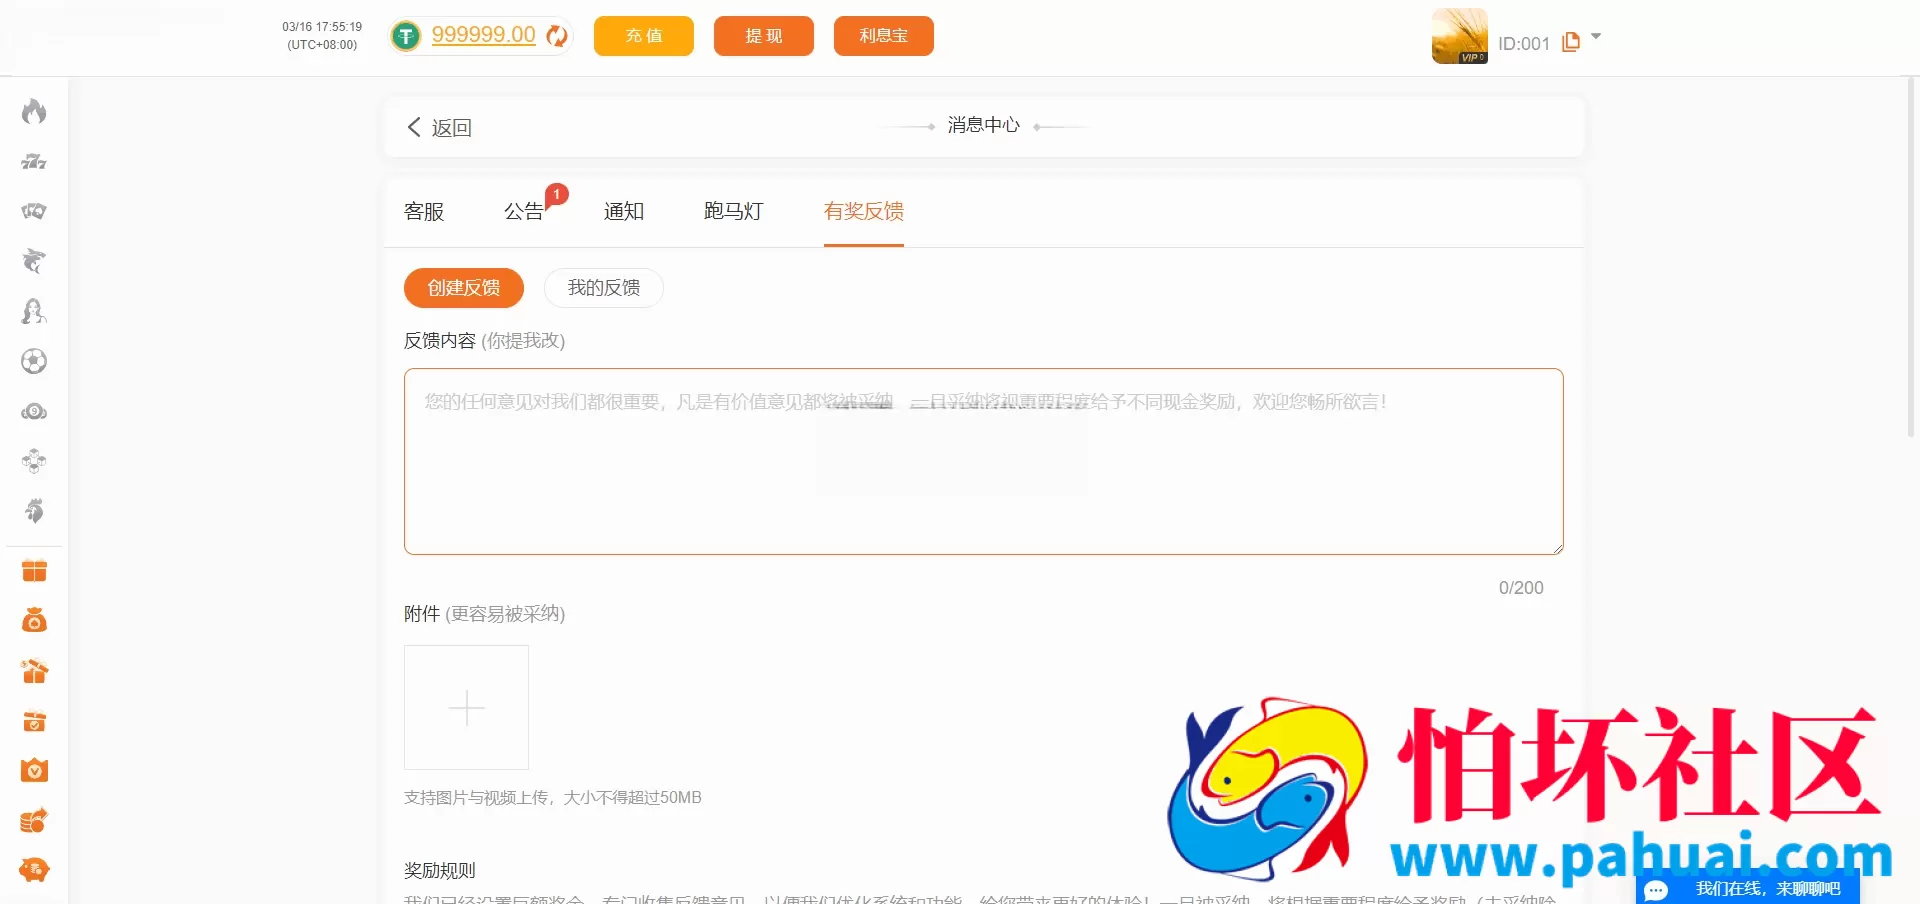Click the 利息宝 button
The height and width of the screenshot is (904, 1920).
884,36
